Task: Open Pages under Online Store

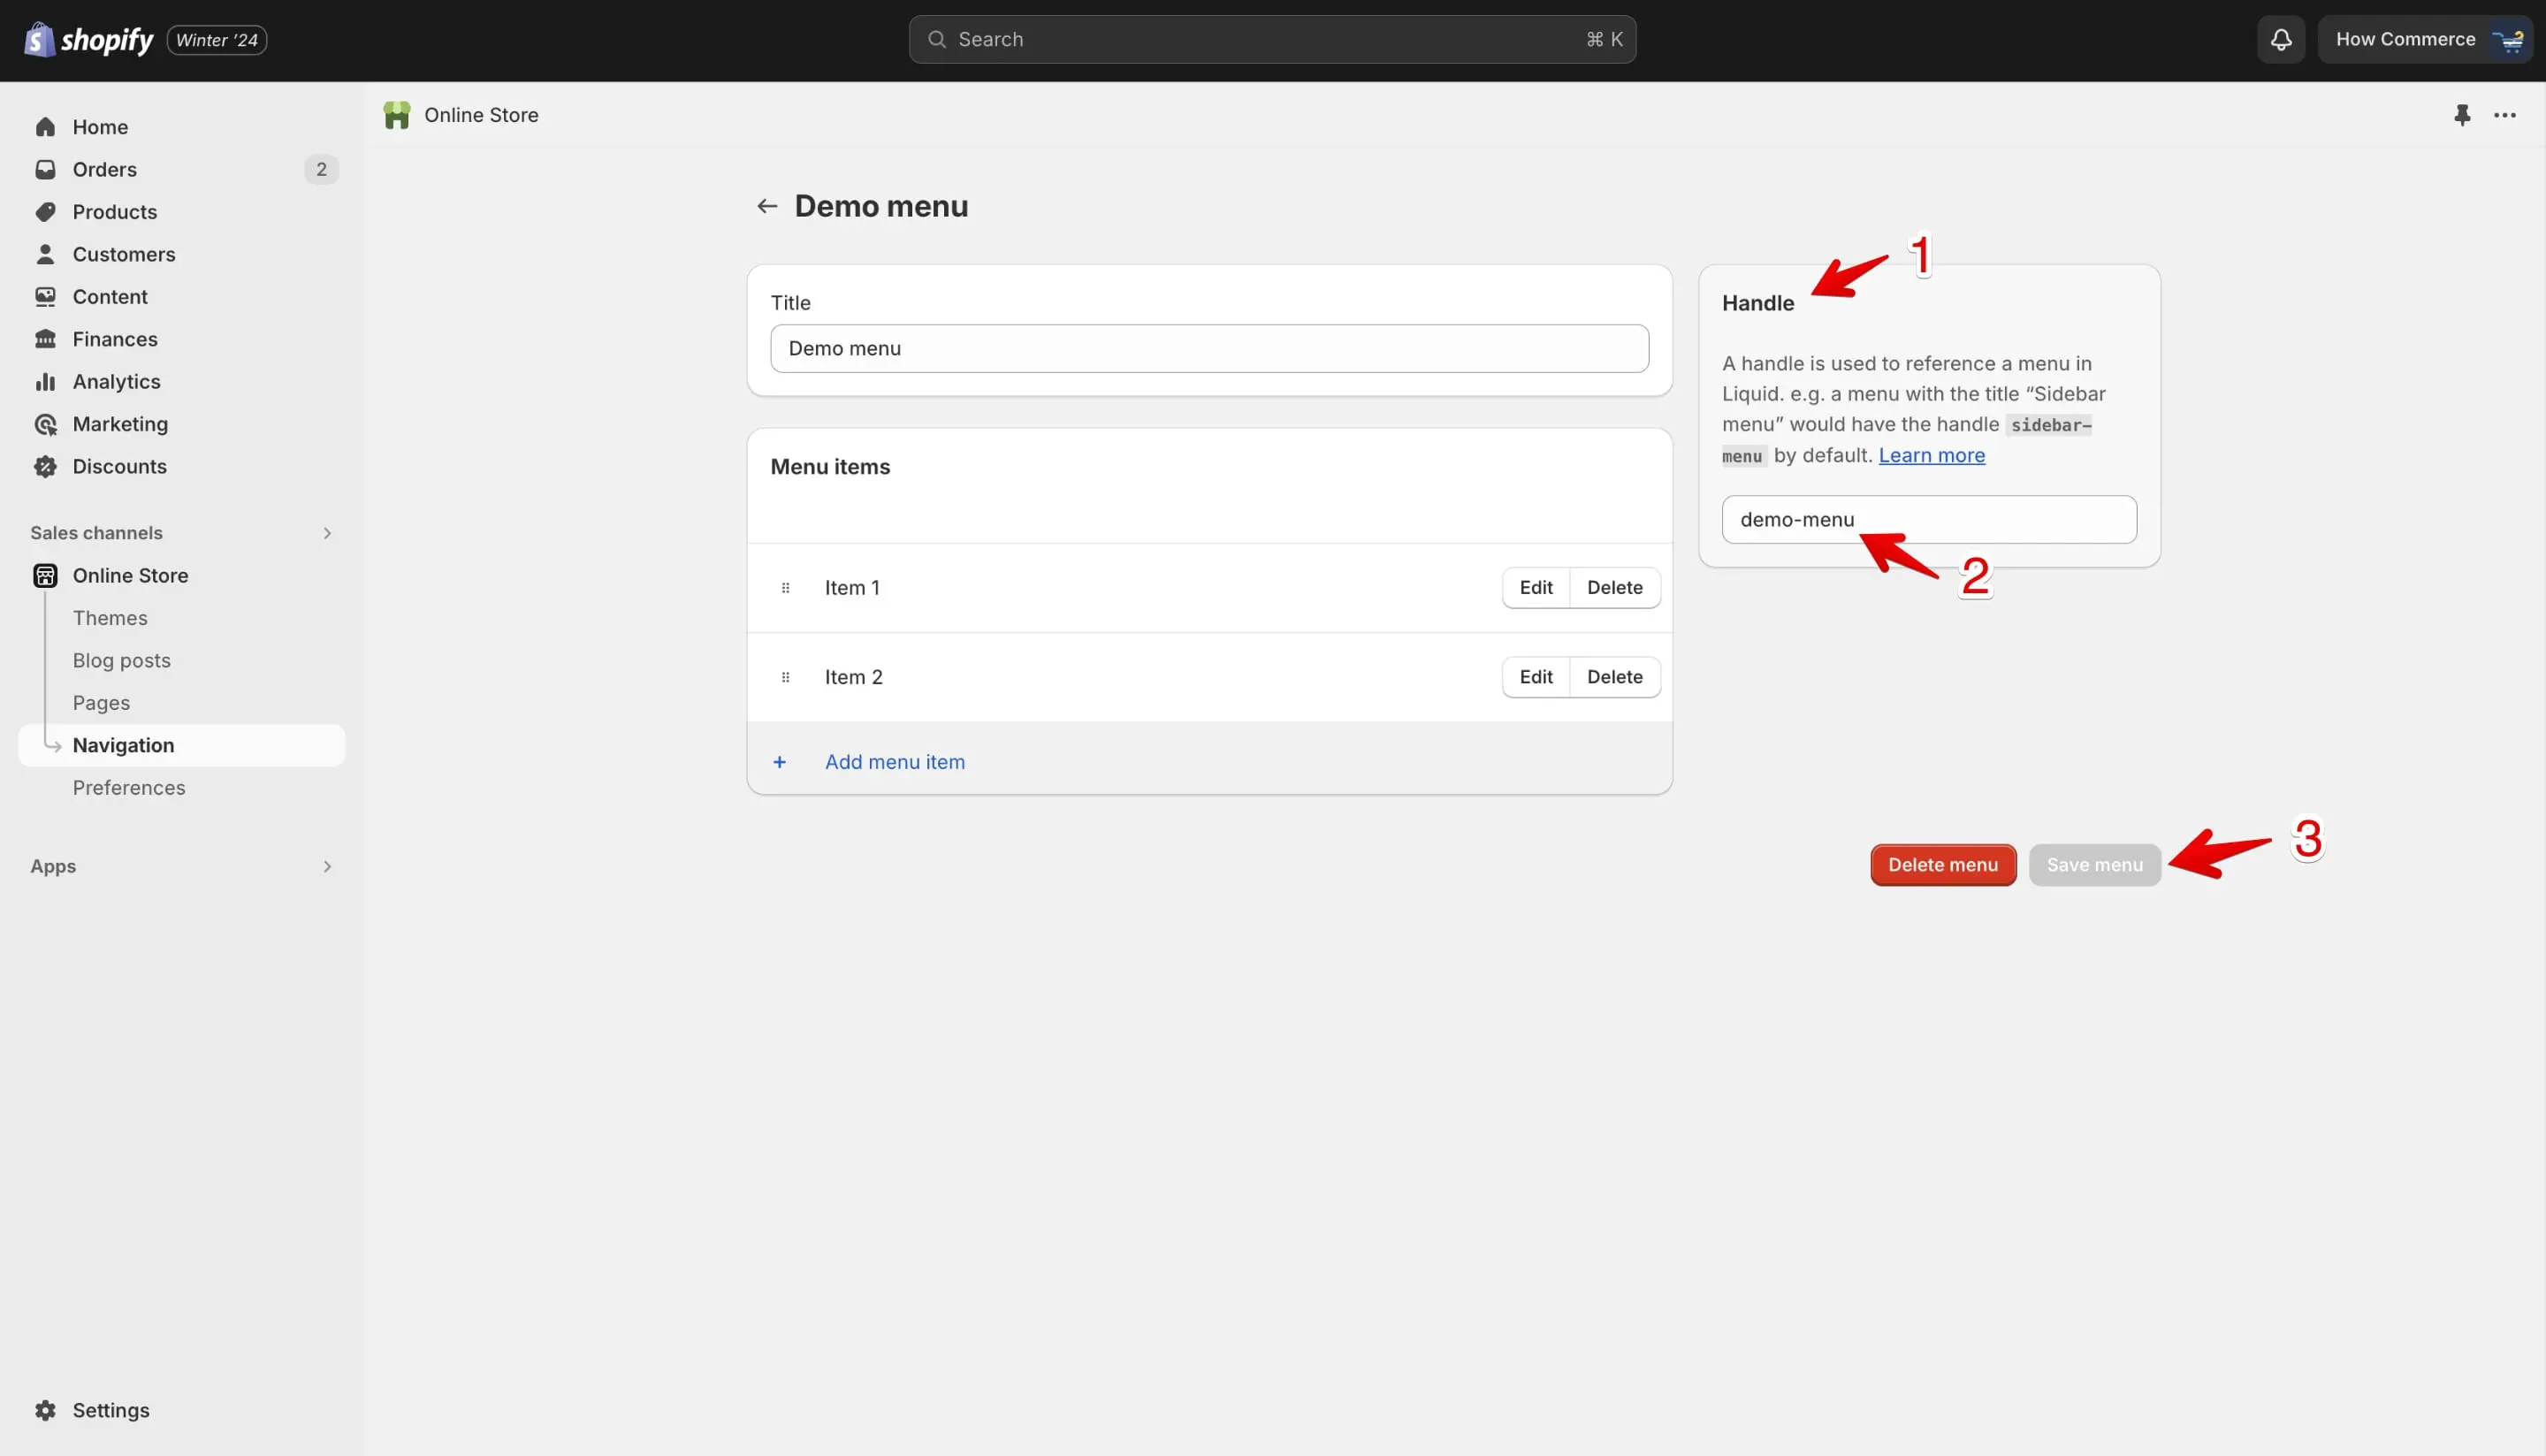Action: click(x=101, y=703)
